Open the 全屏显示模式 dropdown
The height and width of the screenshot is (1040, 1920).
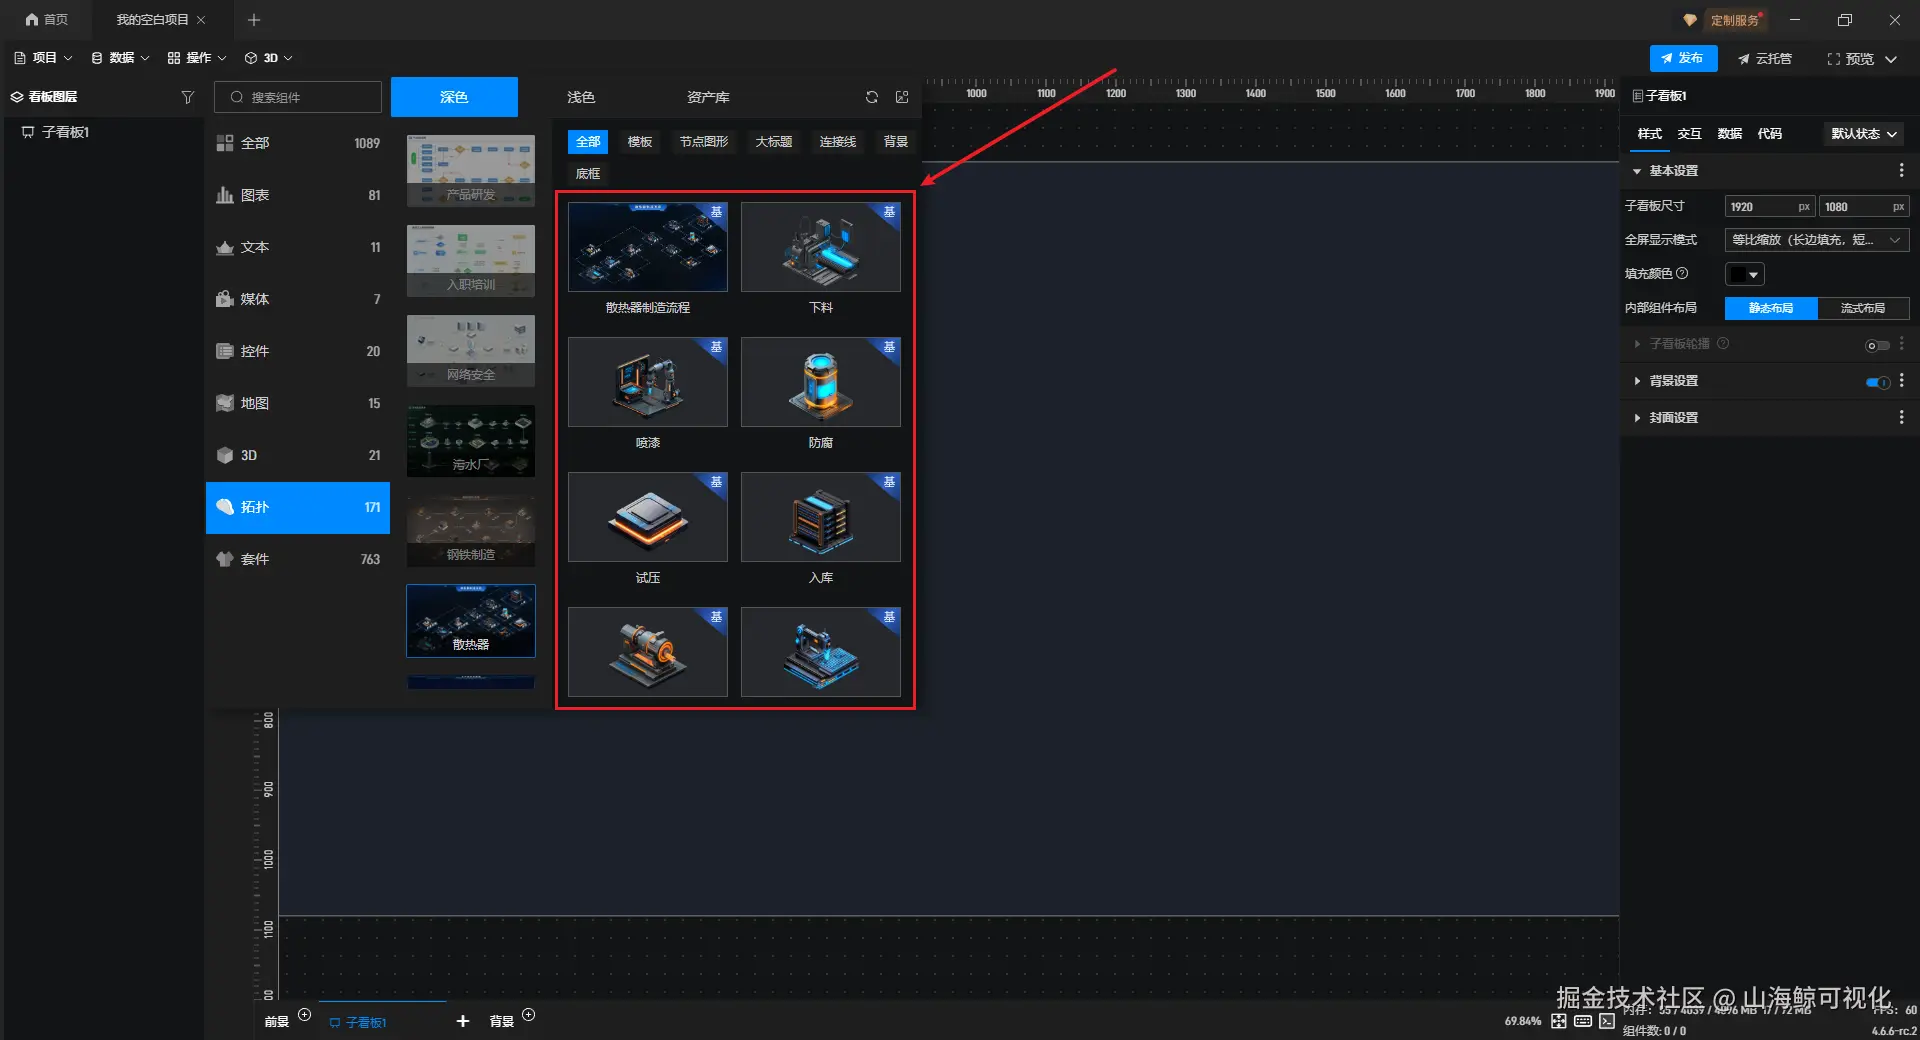[x=1817, y=240]
